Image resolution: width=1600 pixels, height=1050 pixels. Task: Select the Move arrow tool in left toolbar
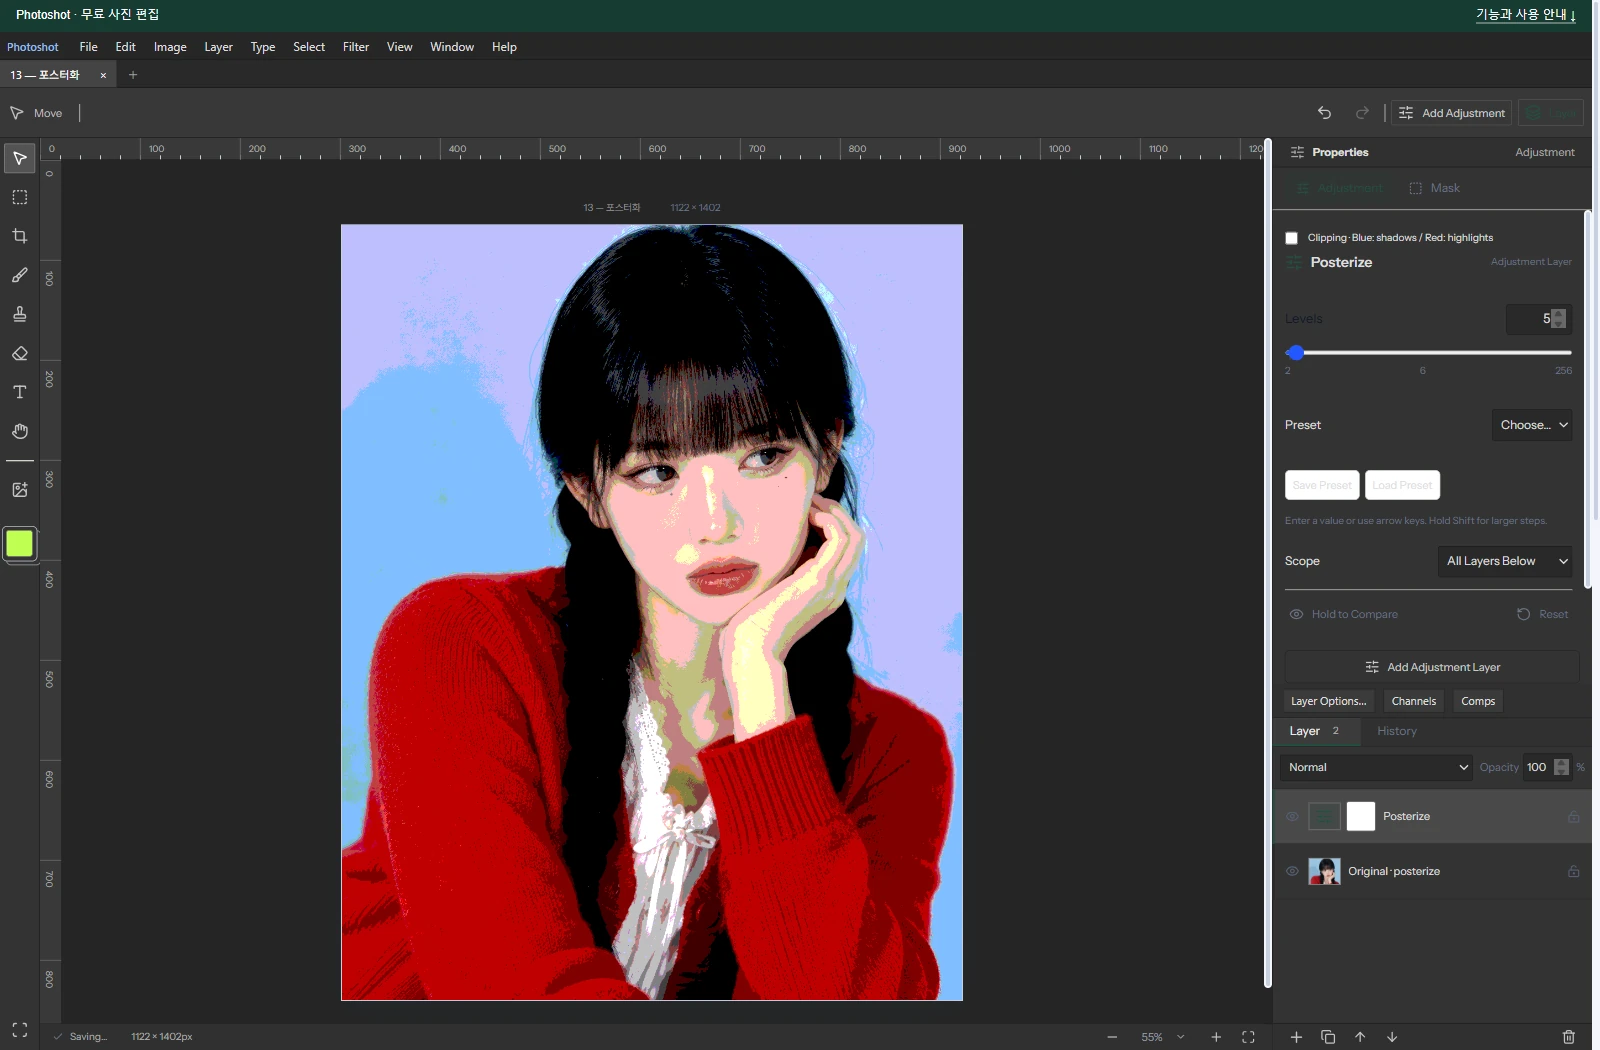(x=19, y=158)
